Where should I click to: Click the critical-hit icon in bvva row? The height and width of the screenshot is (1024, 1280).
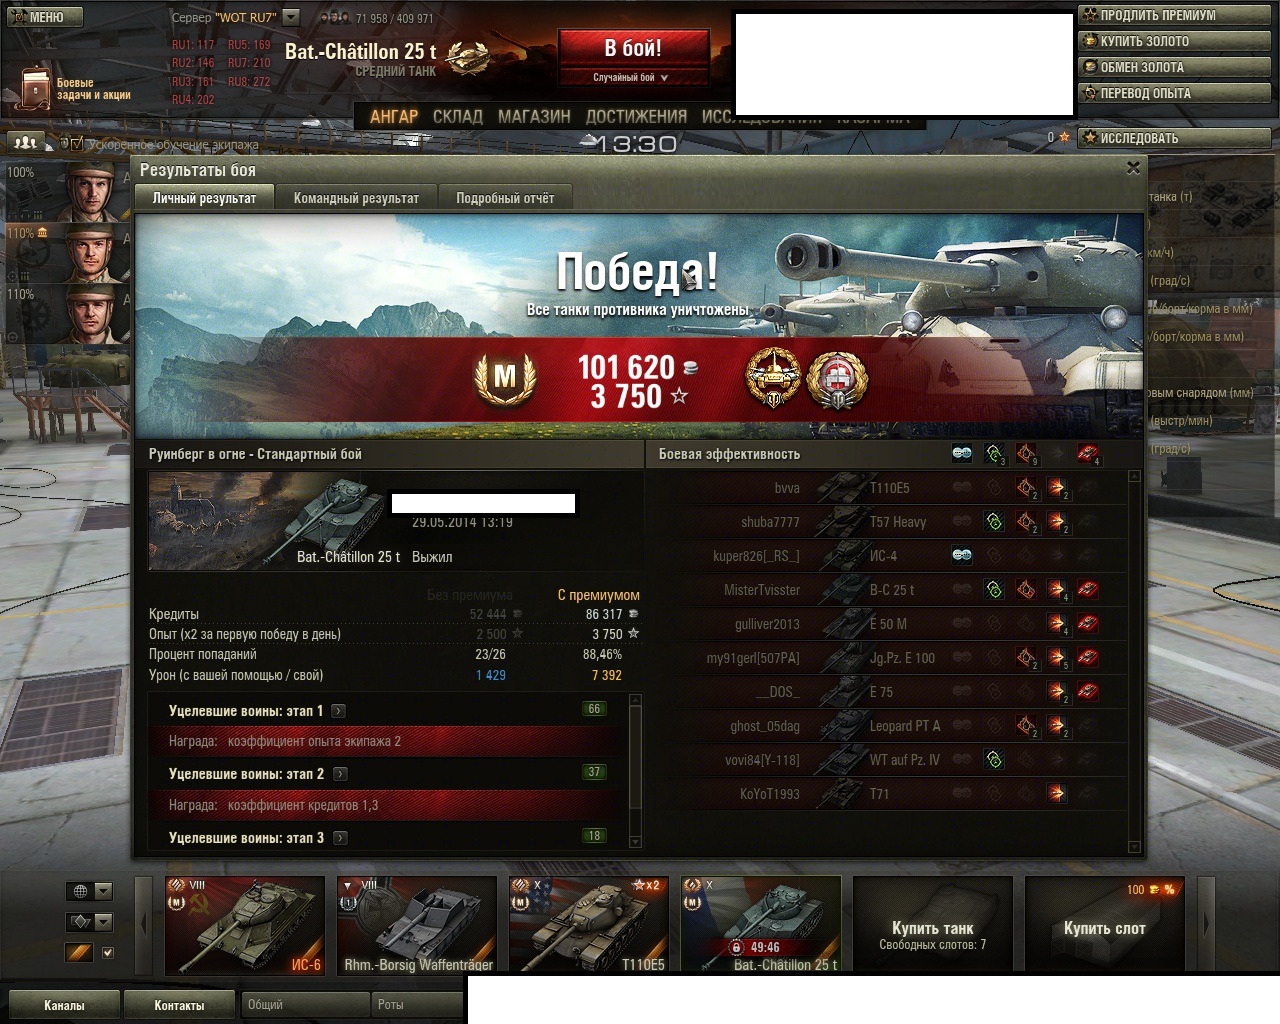click(x=1026, y=488)
